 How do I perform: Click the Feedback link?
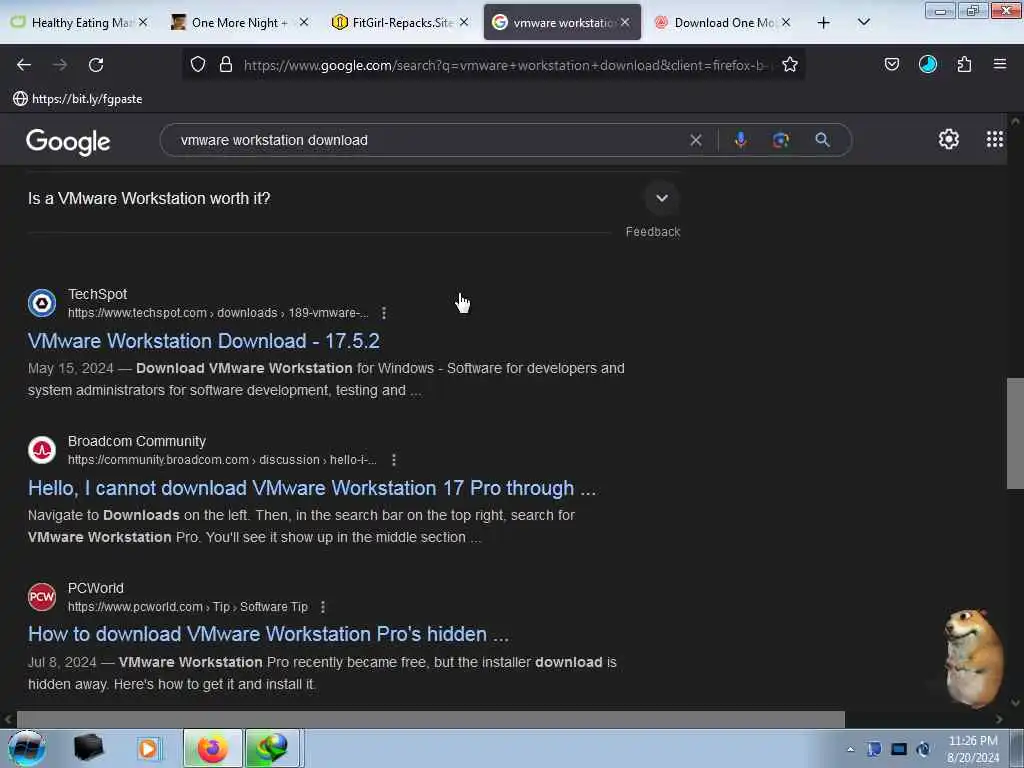[652, 232]
